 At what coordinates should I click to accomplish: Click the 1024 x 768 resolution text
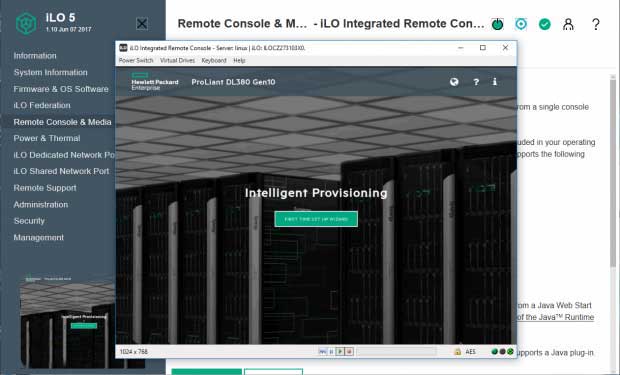tap(134, 351)
